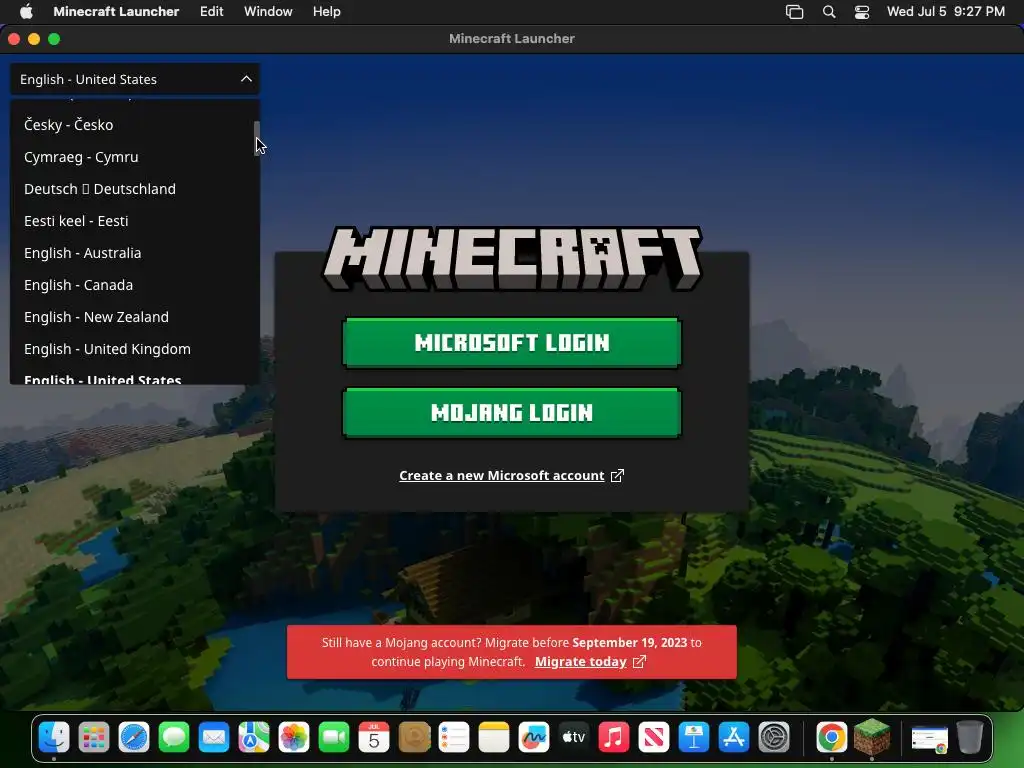Switch to Google Chrome in dock

(831, 738)
